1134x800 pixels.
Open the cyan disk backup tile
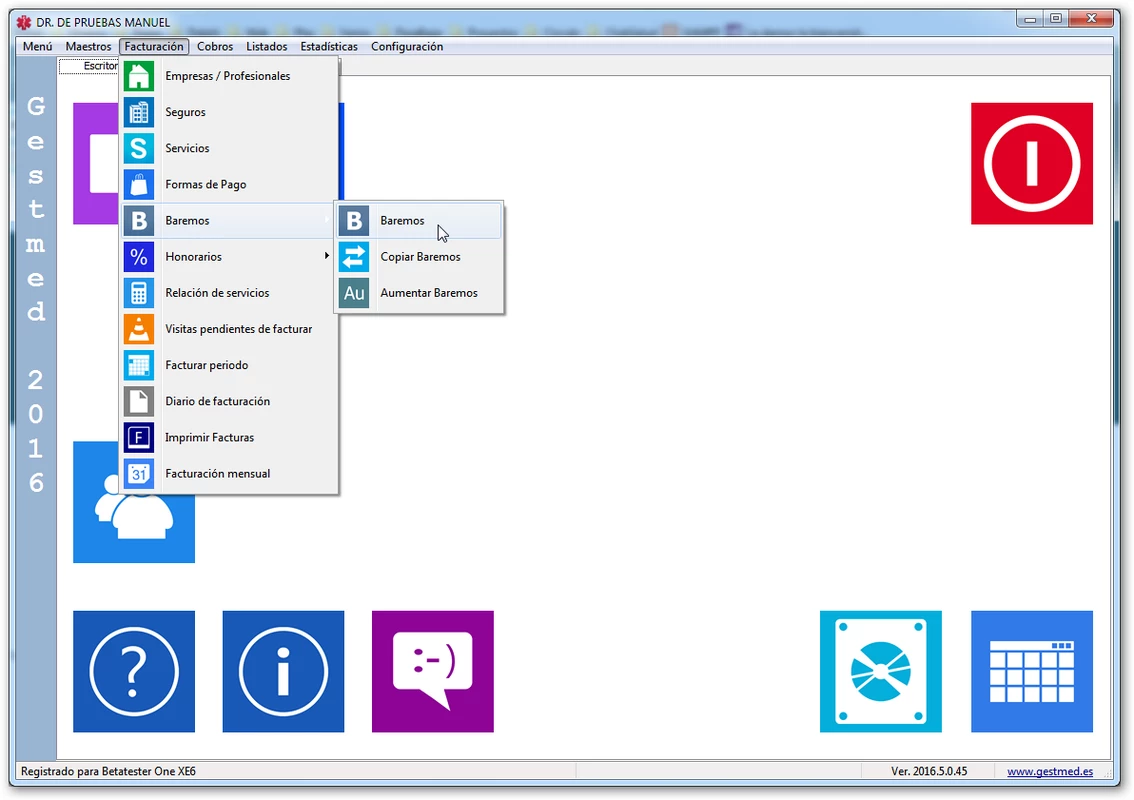(x=880, y=671)
